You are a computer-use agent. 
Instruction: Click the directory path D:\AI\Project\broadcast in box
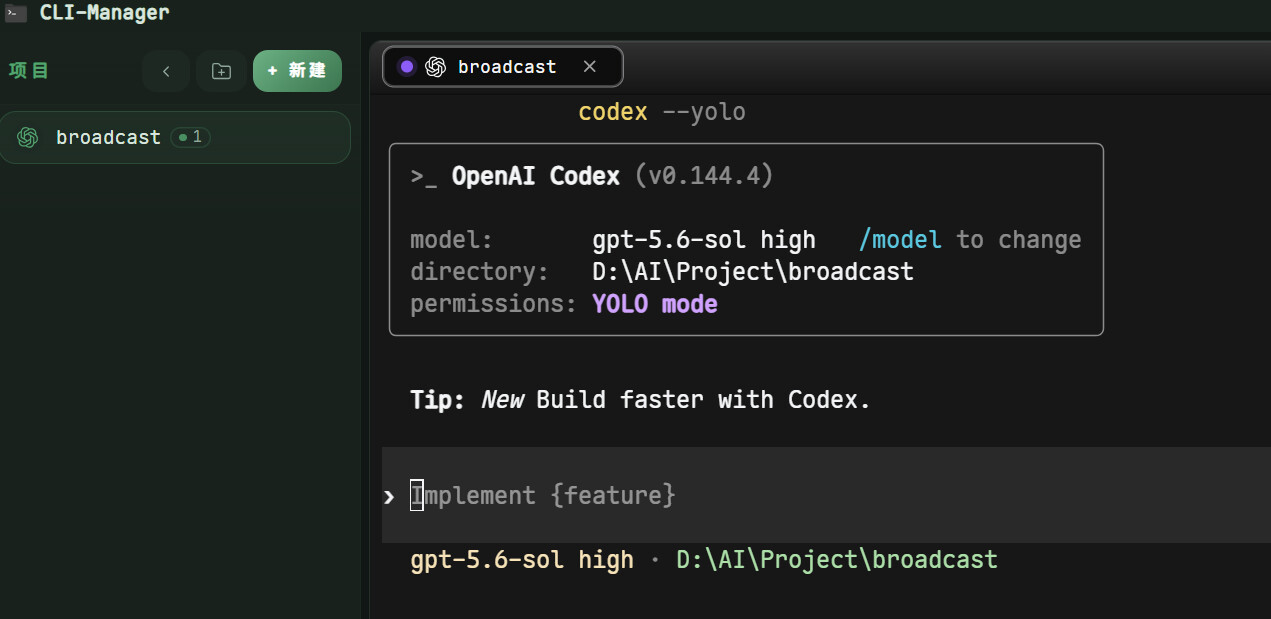coord(753,272)
